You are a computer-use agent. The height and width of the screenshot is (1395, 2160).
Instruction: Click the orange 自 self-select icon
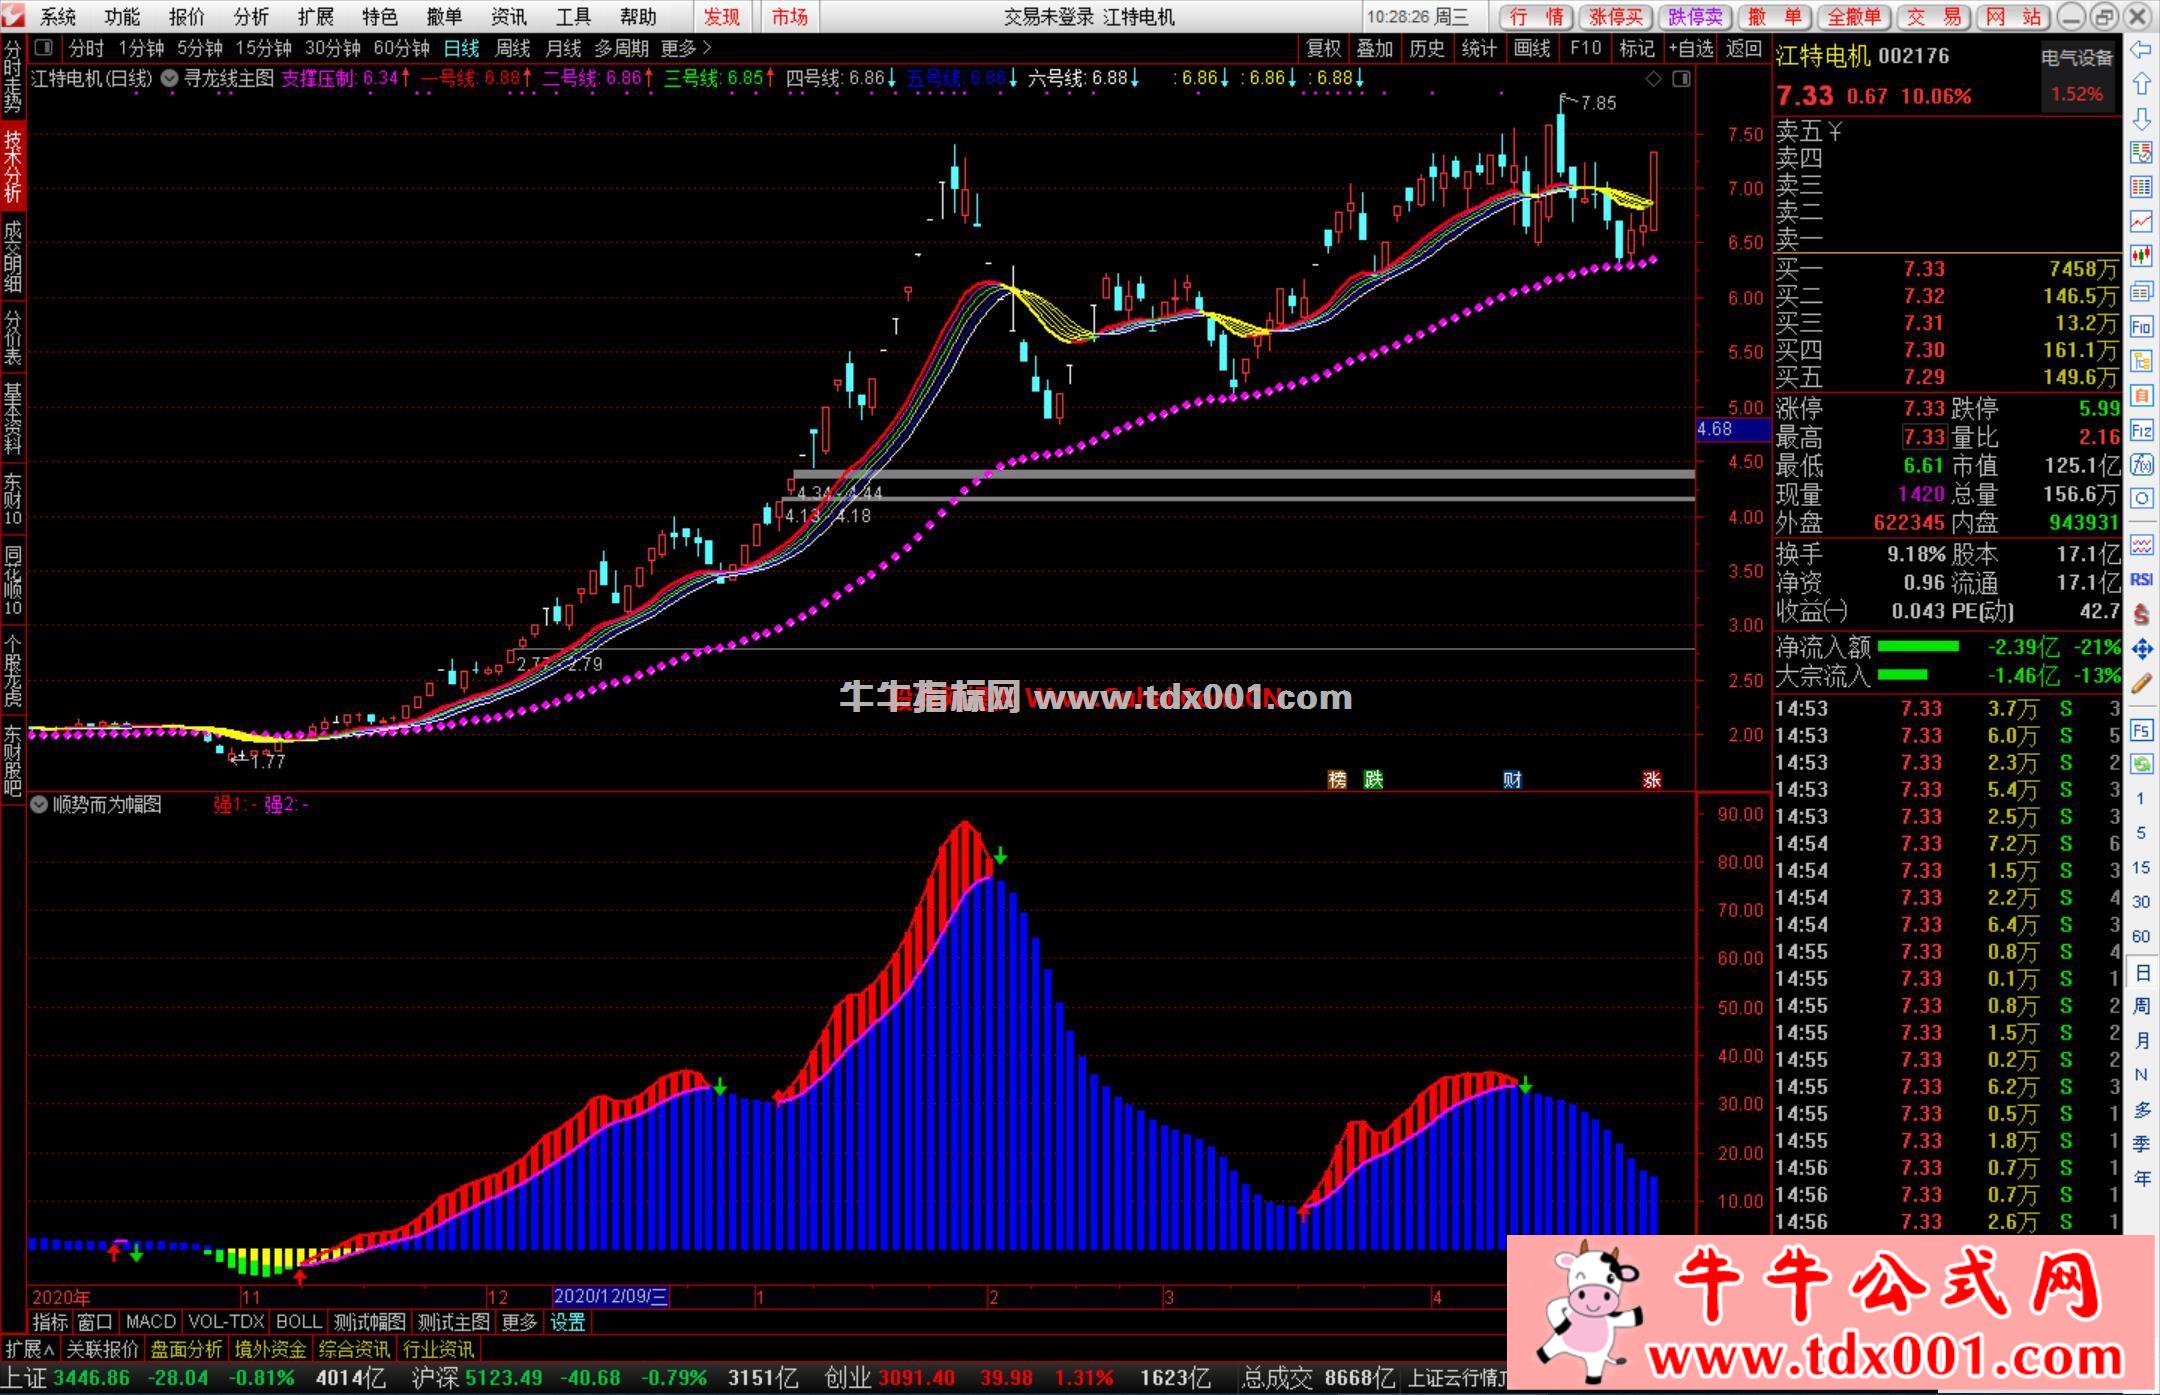(2141, 396)
